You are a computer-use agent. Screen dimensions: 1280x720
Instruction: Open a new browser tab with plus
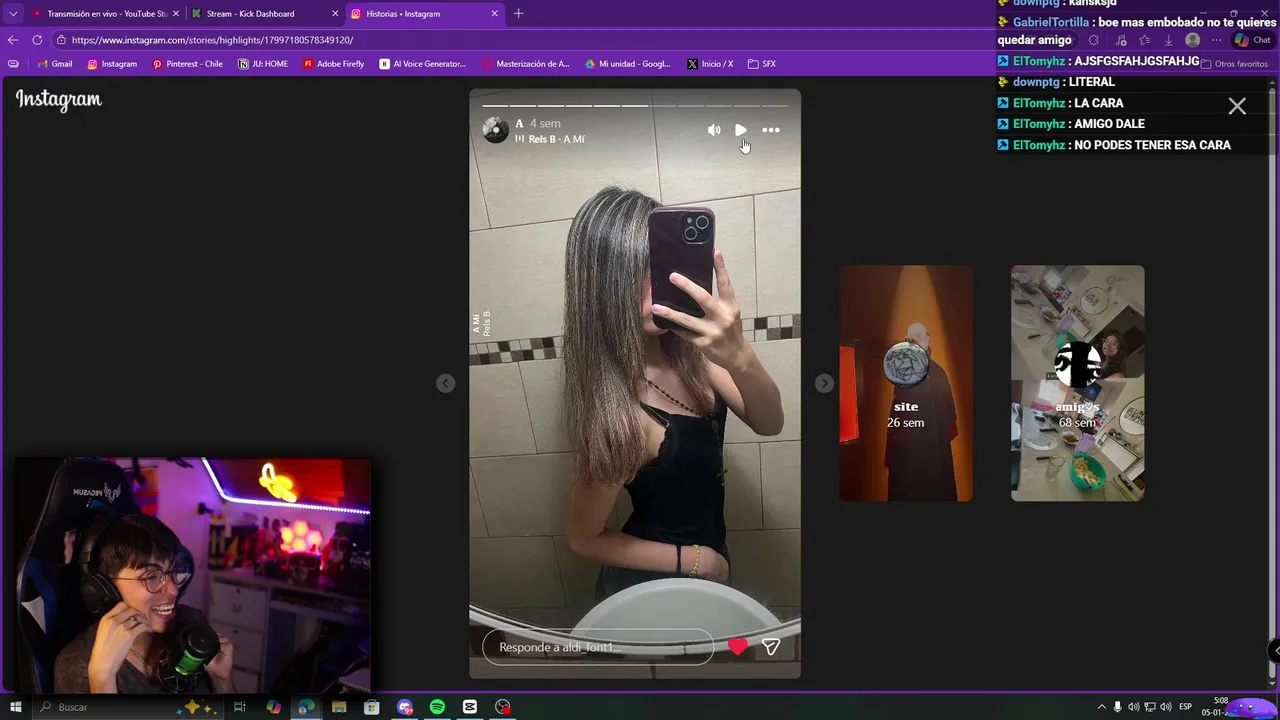coord(518,14)
